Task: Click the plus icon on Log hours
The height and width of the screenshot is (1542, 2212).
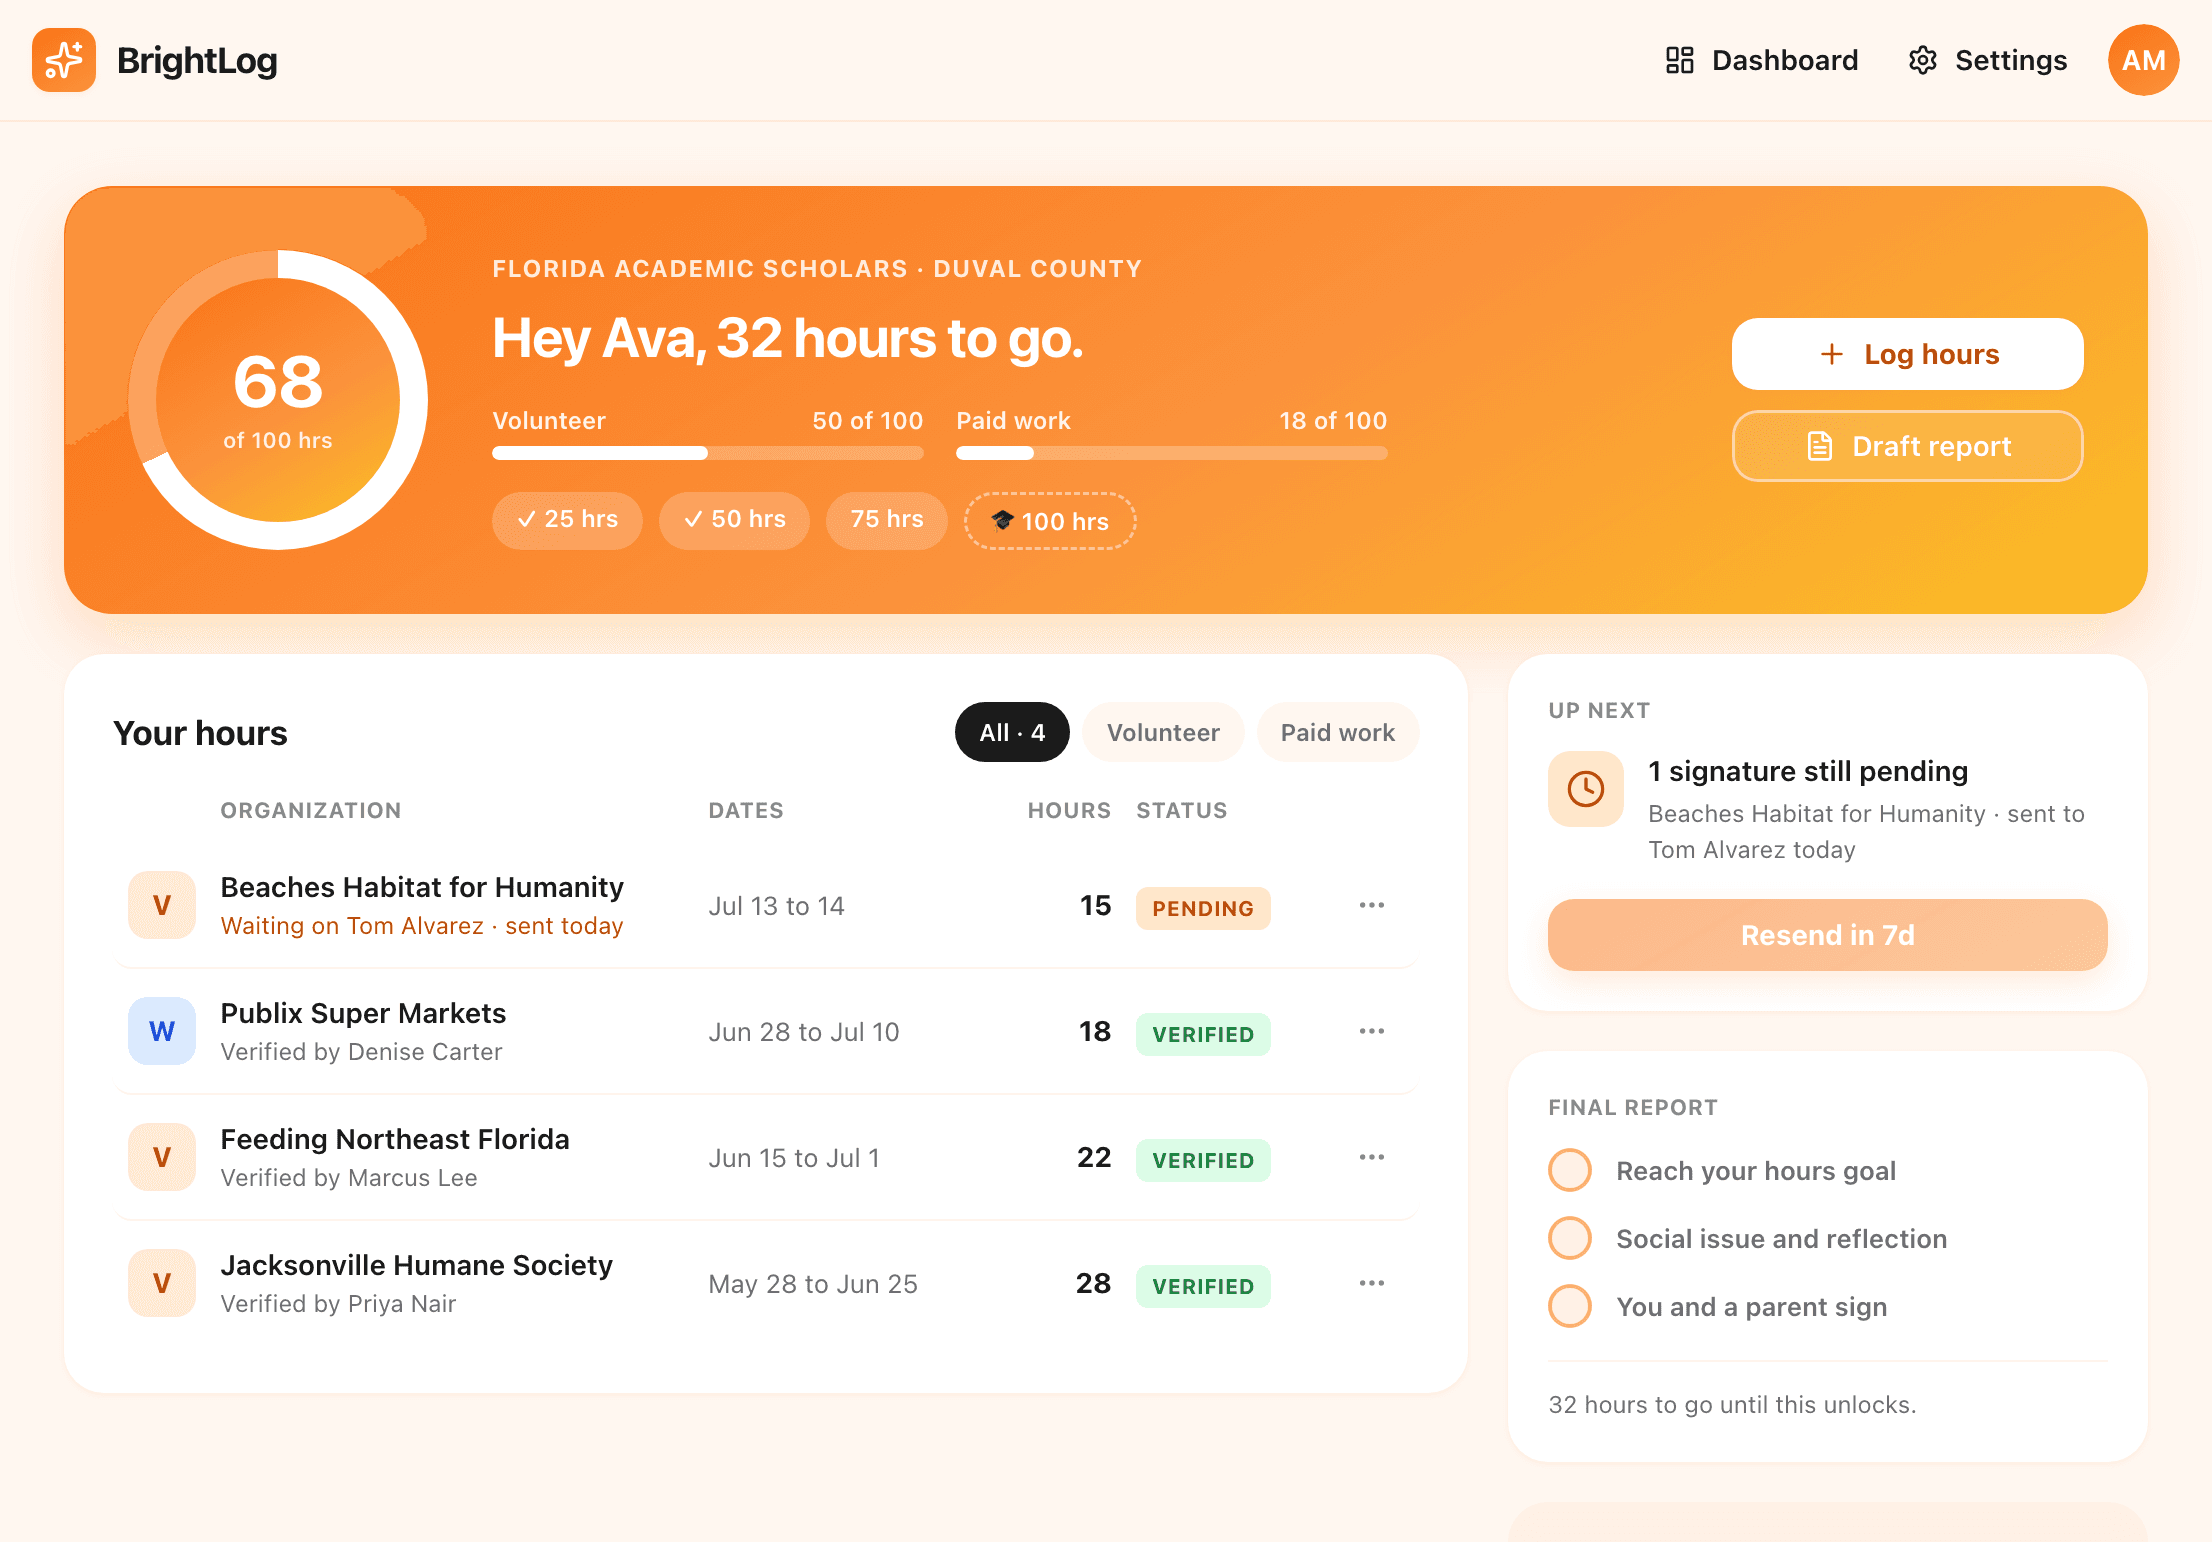Action: [1832, 354]
